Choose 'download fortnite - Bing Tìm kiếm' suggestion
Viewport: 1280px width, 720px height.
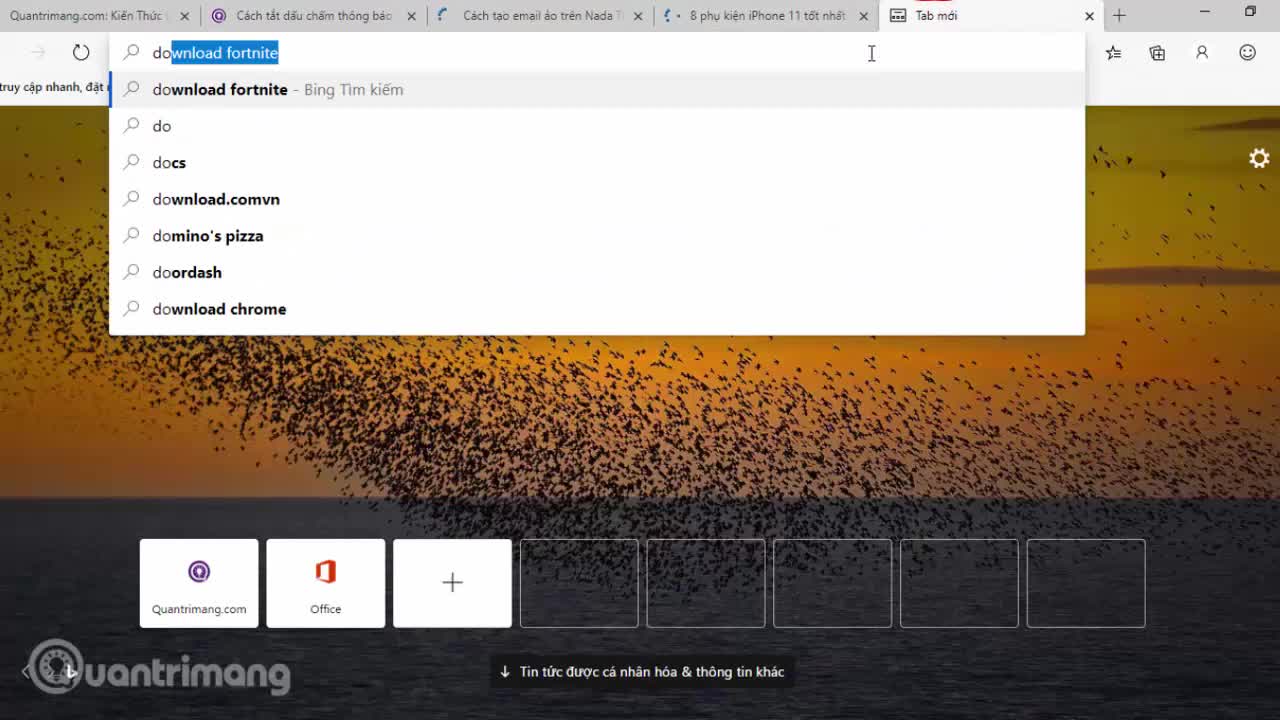point(597,89)
